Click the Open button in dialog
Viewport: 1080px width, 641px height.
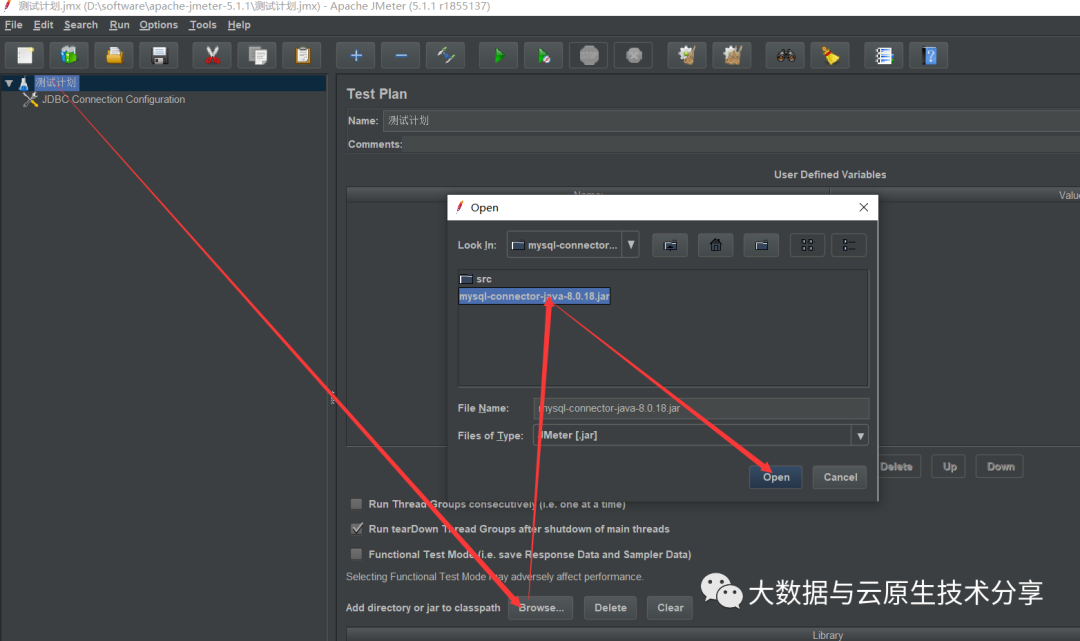coord(776,477)
